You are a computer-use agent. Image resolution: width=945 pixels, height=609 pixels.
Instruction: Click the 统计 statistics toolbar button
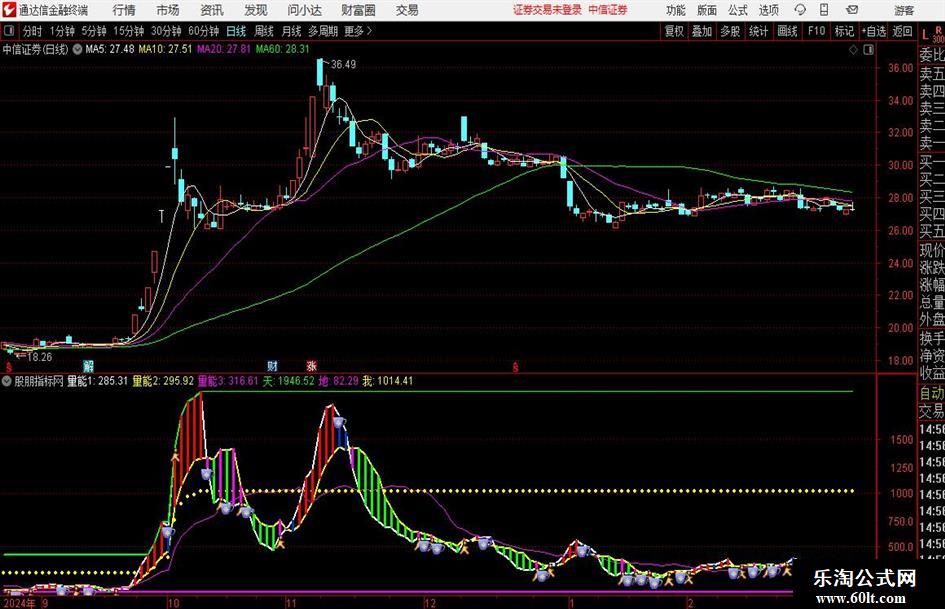759,31
